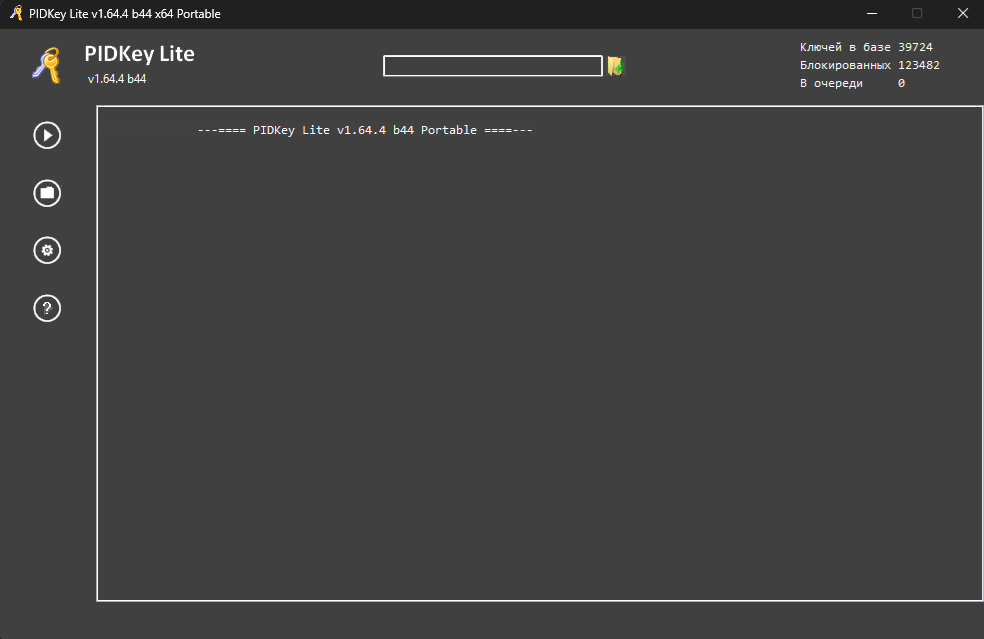
Task: Click the PIDKey Lite keys logo
Action: click(46, 65)
